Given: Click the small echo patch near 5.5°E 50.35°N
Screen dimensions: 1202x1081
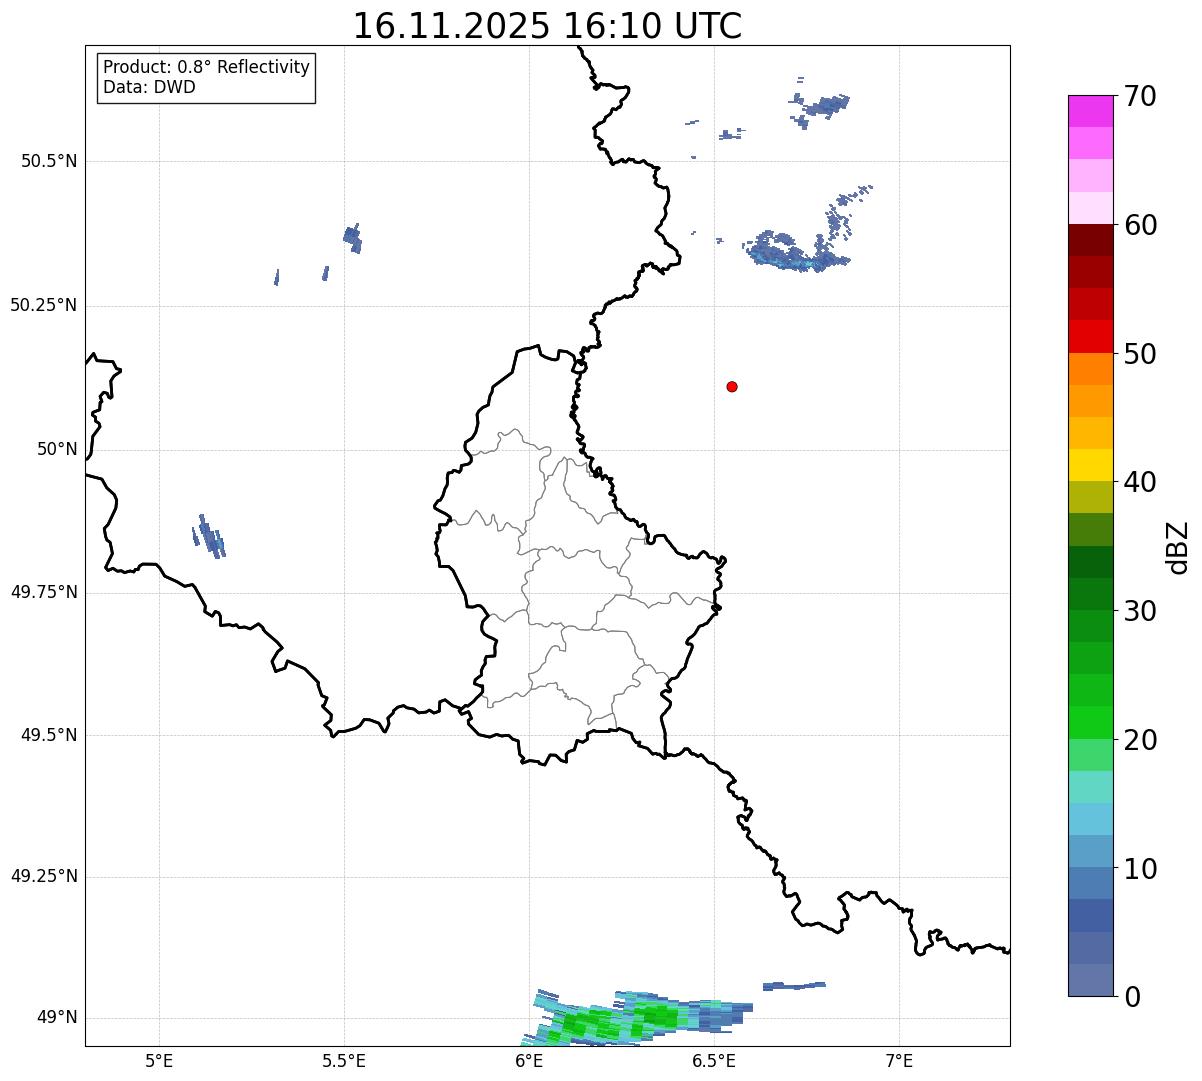Looking at the screenshot, I should 352,238.
